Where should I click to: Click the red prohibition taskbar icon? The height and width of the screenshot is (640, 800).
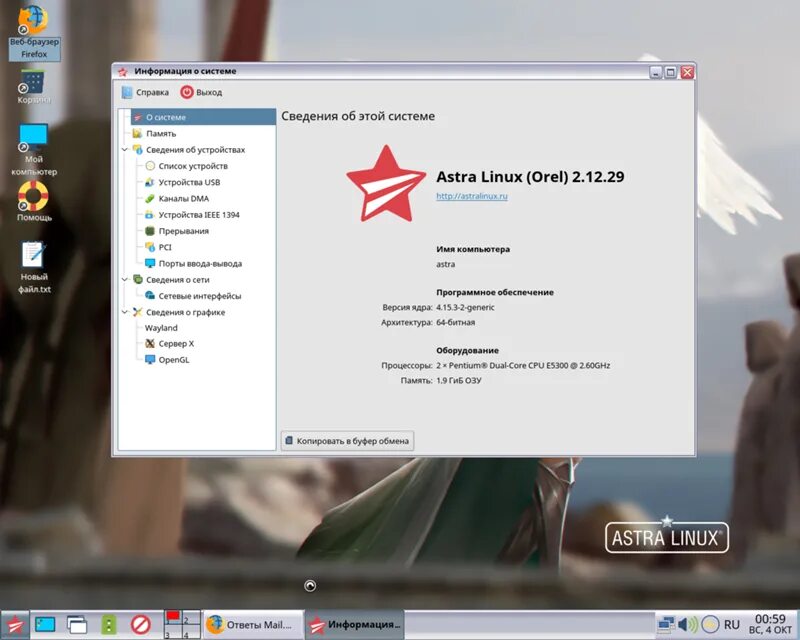point(141,625)
